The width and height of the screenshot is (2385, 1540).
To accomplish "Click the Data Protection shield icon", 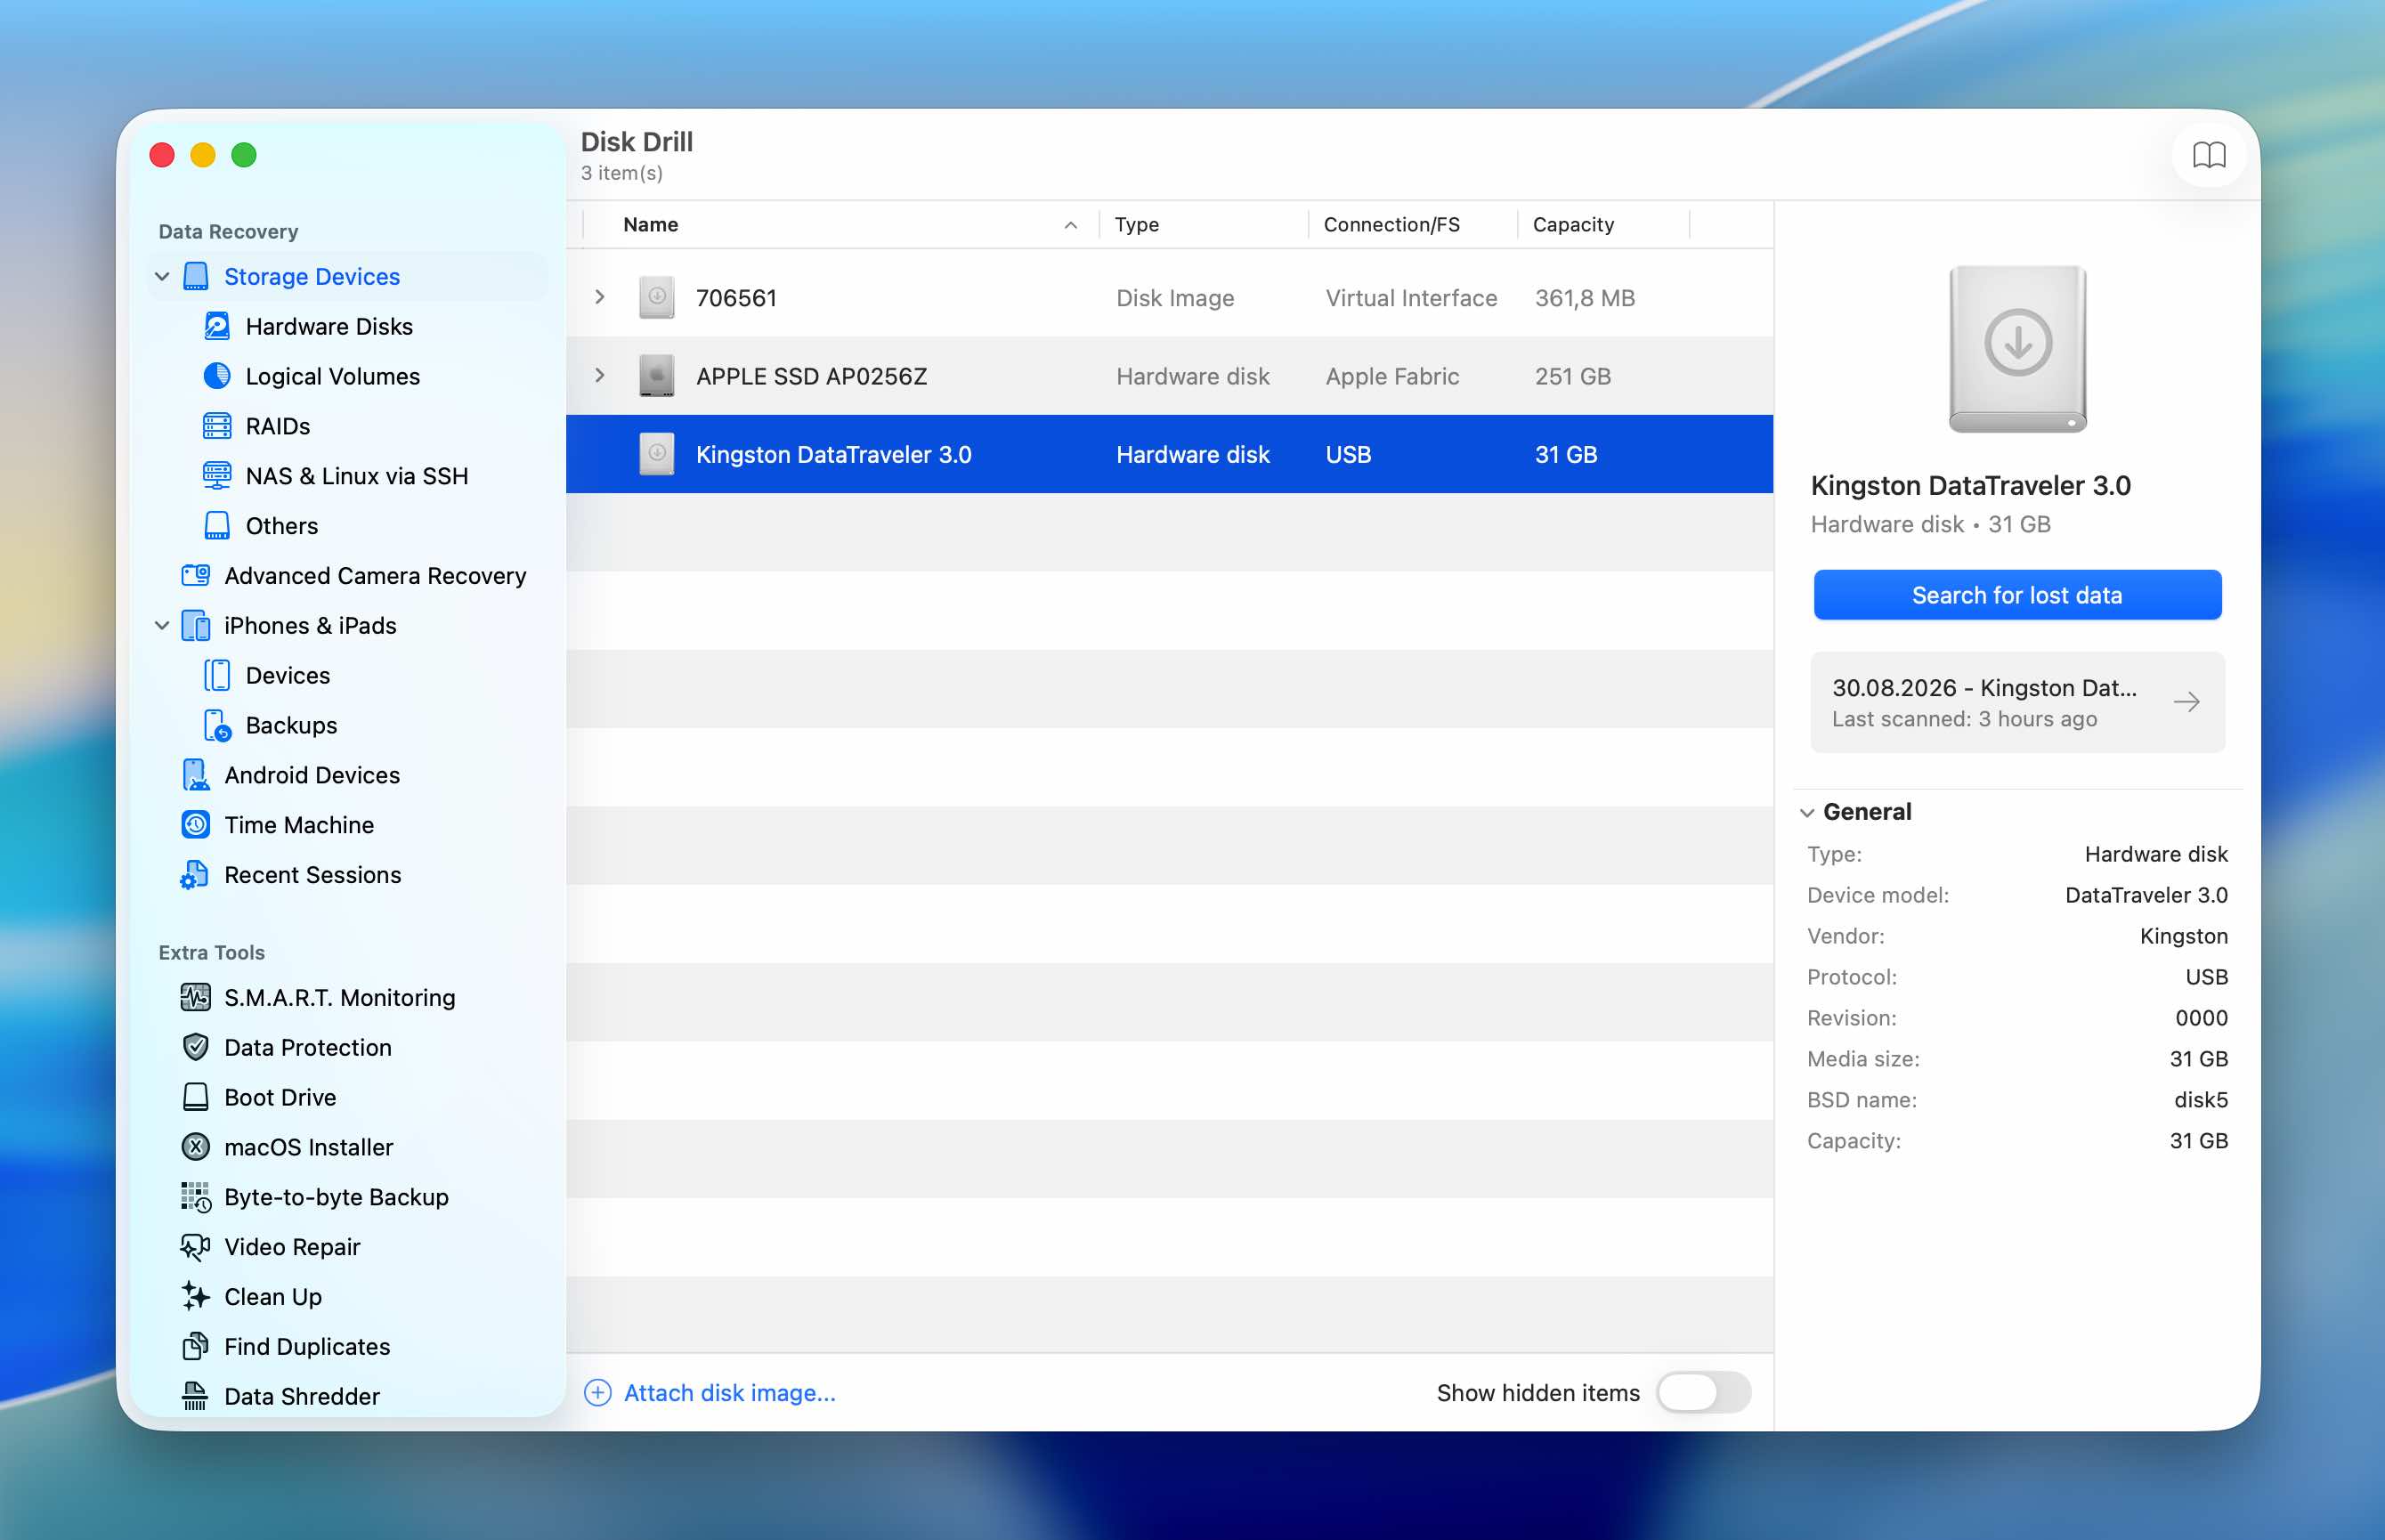I will [196, 1047].
